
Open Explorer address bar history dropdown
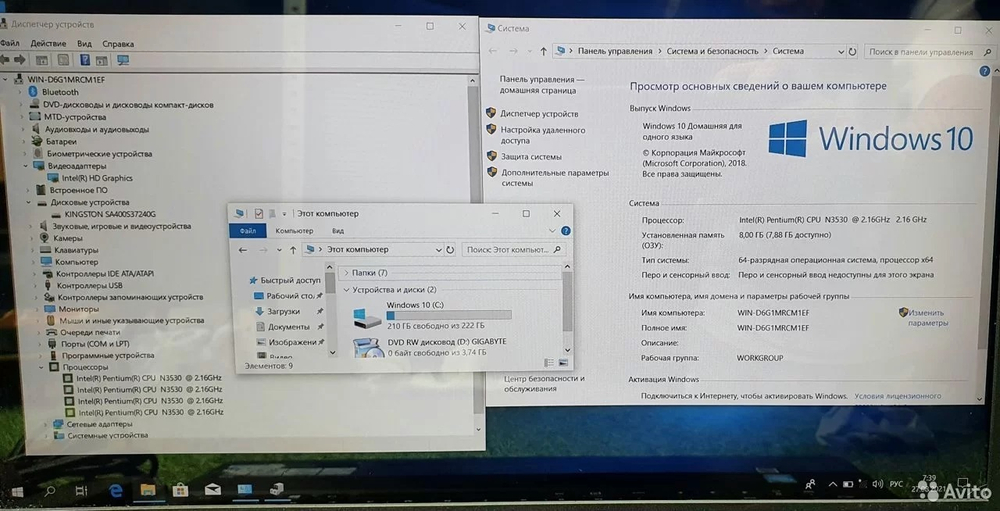tap(438, 250)
